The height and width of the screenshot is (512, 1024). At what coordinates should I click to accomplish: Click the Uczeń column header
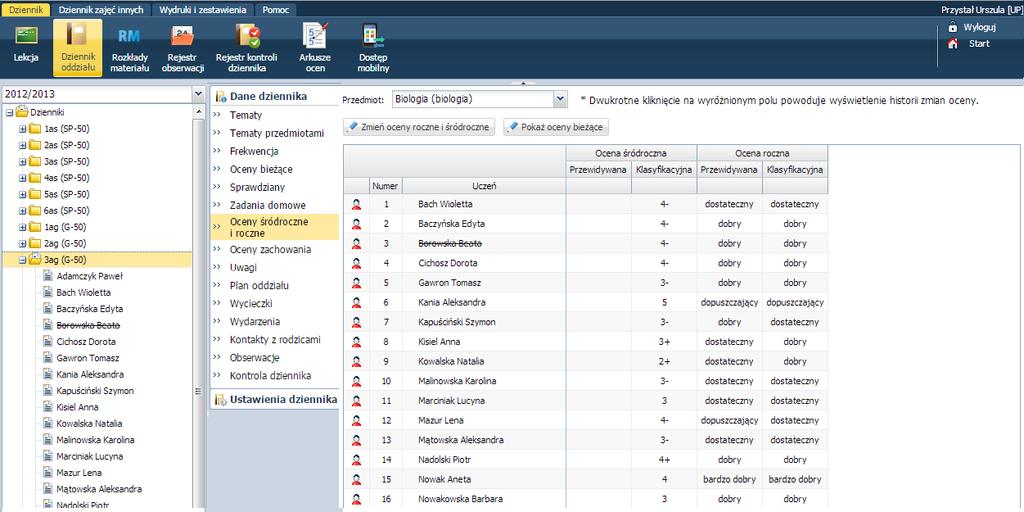pos(484,186)
